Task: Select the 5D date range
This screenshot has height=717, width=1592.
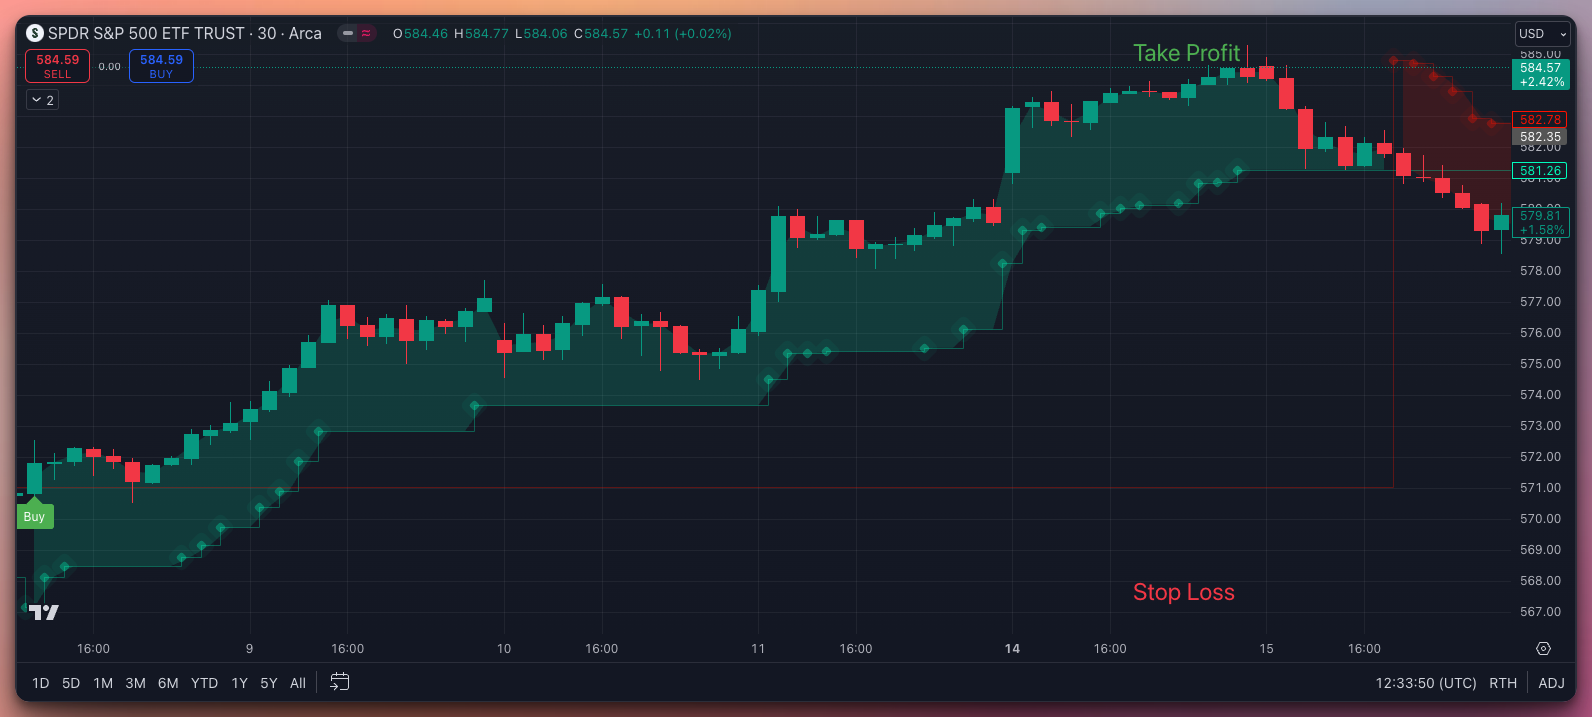Action: (x=71, y=683)
